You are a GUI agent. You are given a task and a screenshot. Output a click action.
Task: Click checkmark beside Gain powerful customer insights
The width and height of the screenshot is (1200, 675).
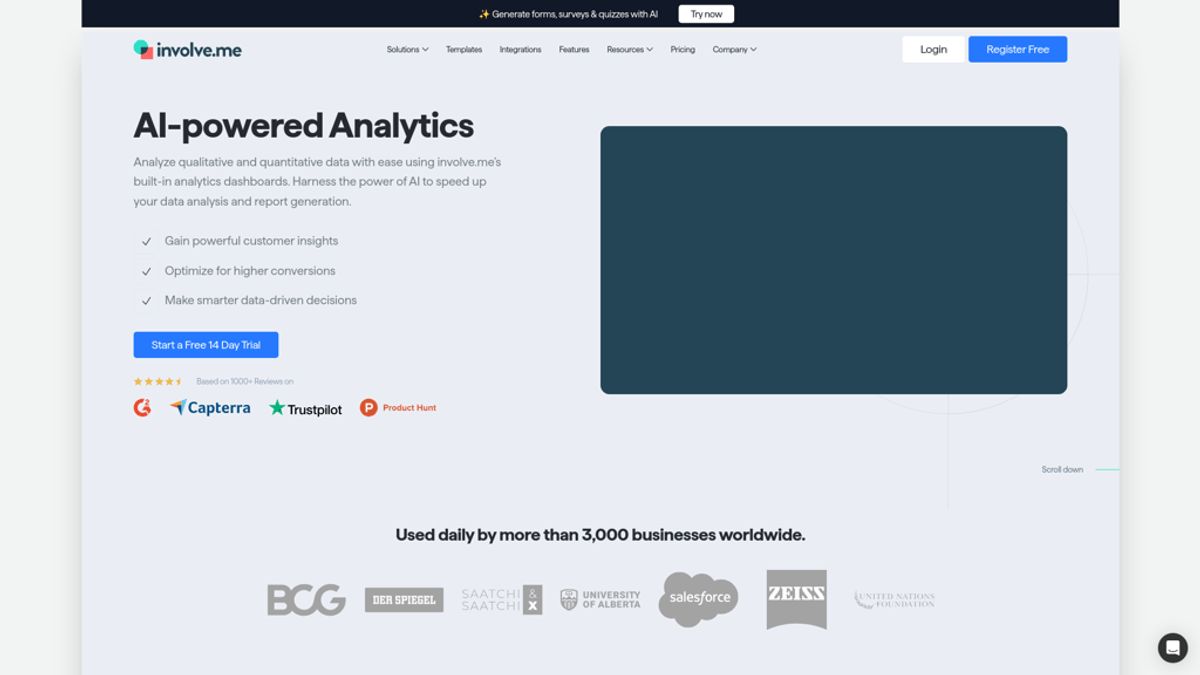pos(146,241)
